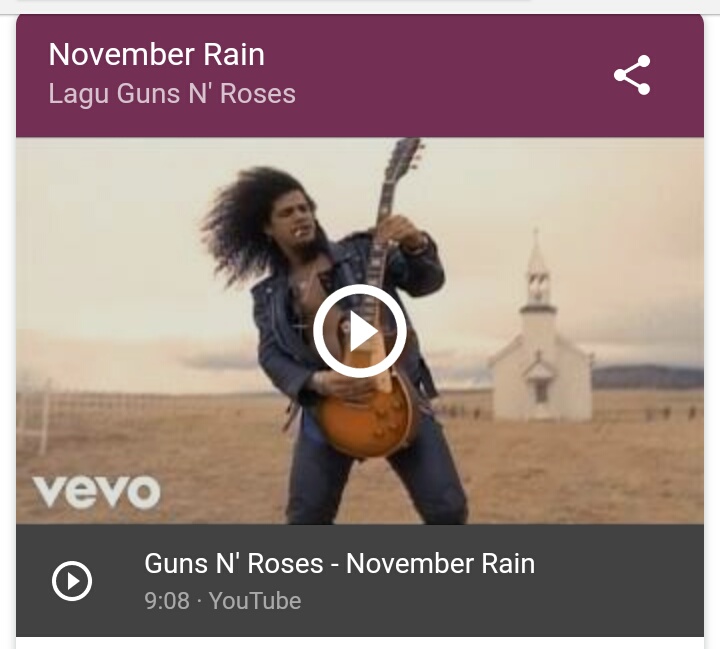Click the small play icon in the dark bar
The image size is (720, 649).
point(72,581)
